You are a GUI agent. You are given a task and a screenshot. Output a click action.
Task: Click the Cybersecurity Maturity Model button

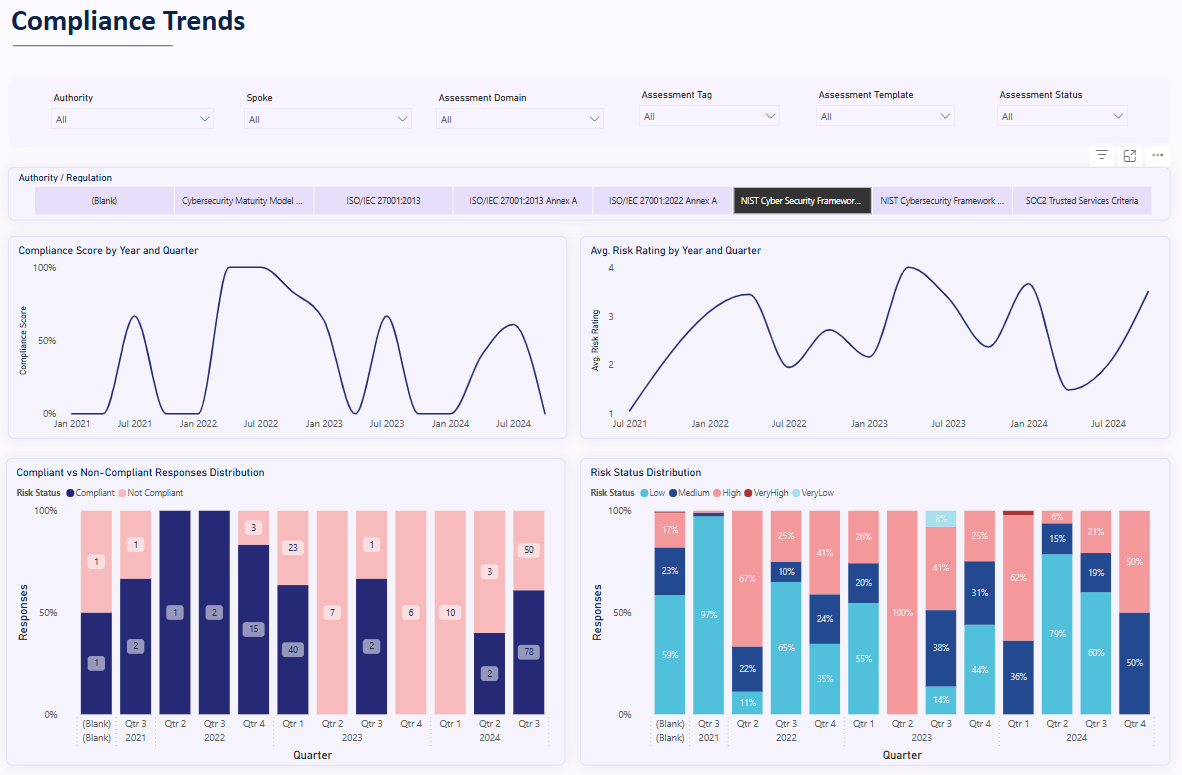pyautogui.click(x=243, y=200)
